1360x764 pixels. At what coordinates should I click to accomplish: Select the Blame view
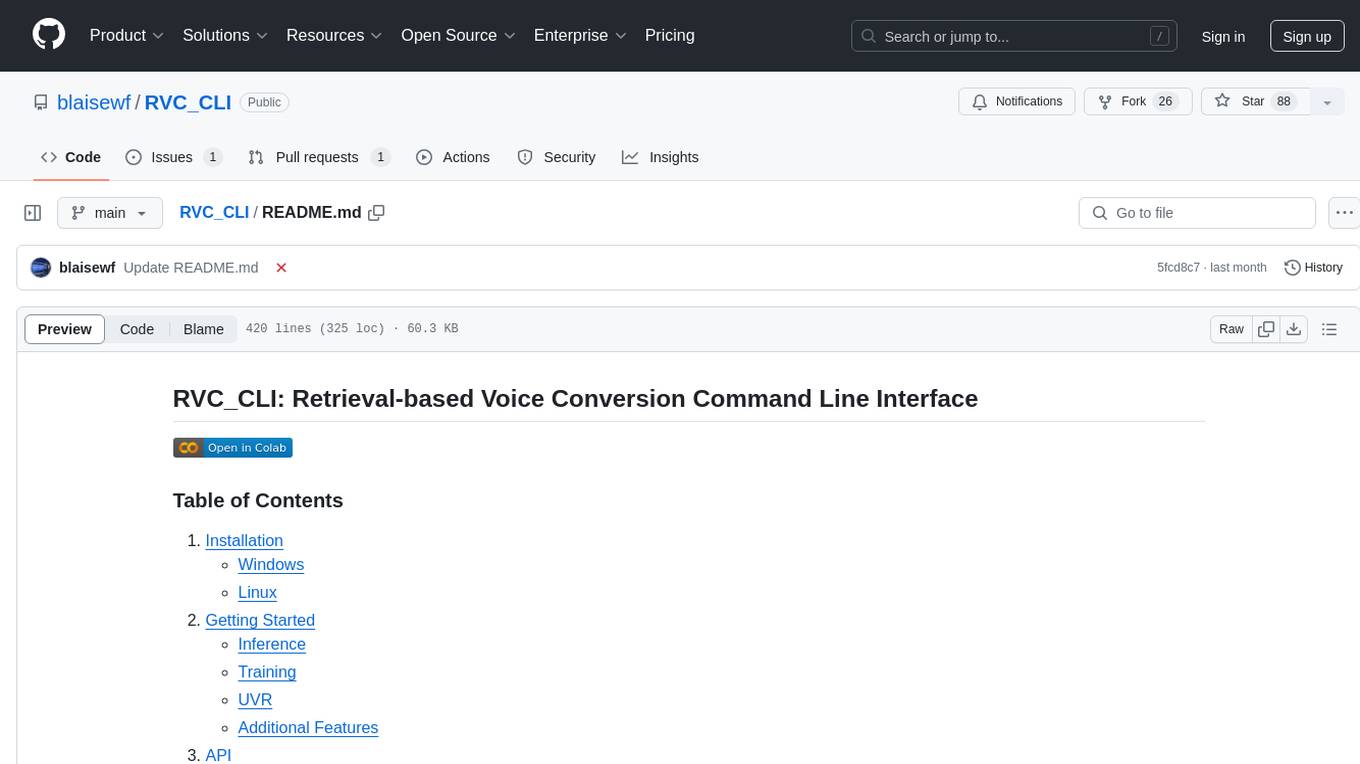(x=203, y=329)
